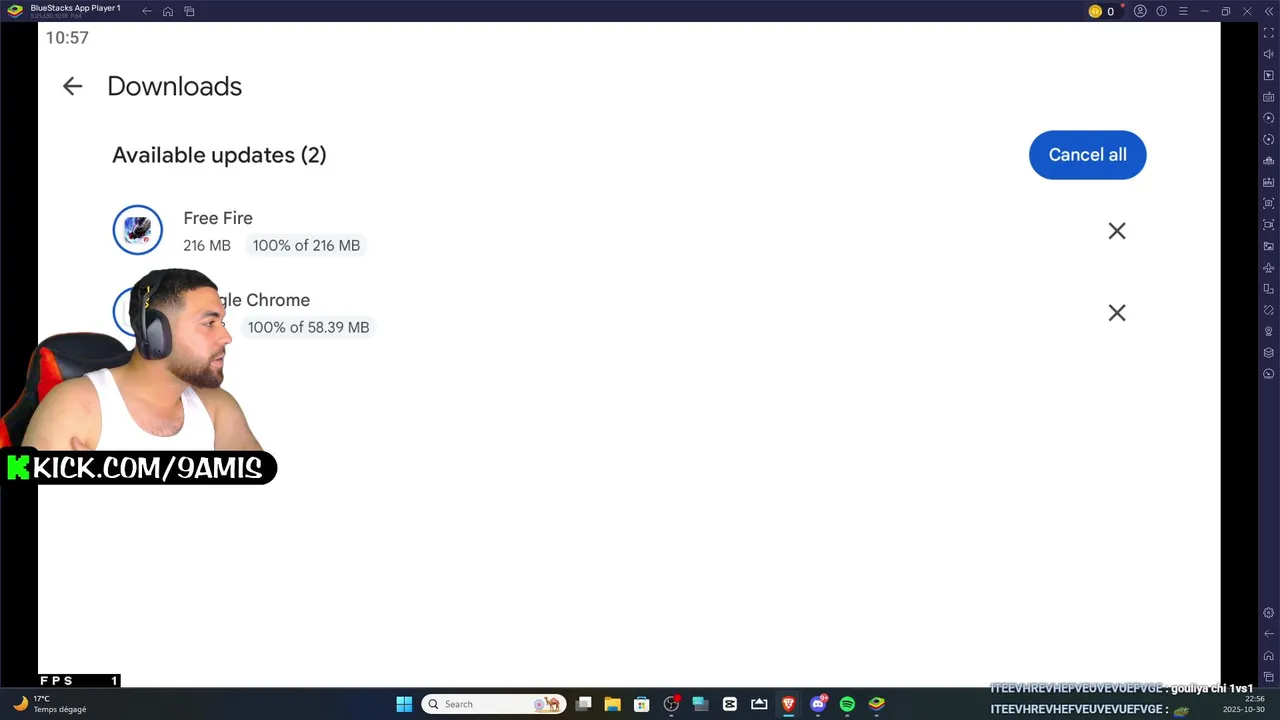The height and width of the screenshot is (720, 1280).
Task: Open Discord from taskbar
Action: [x=818, y=704]
